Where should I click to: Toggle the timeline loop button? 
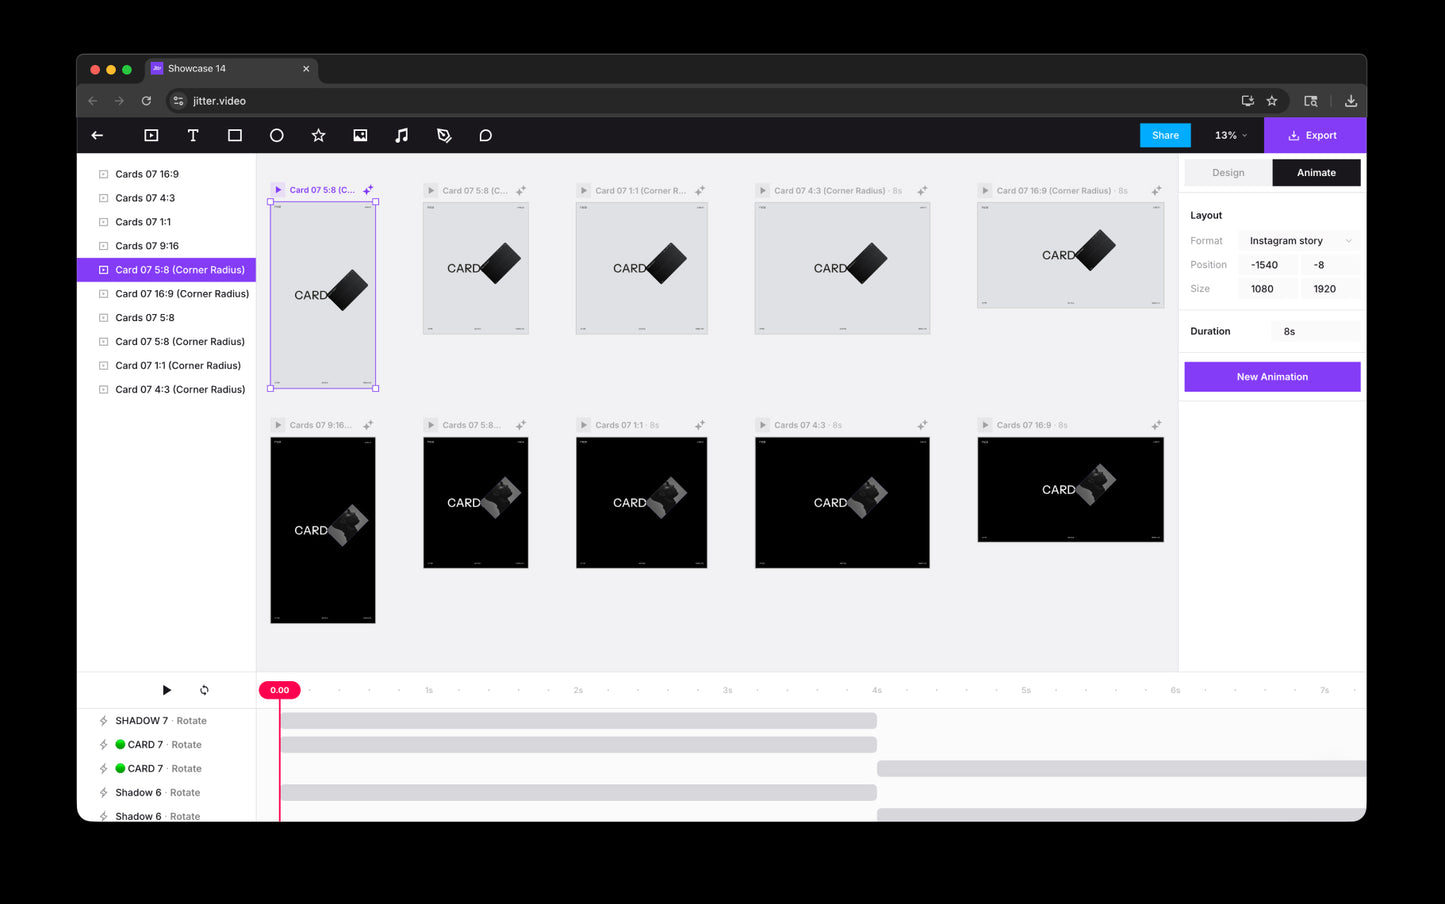coord(204,690)
